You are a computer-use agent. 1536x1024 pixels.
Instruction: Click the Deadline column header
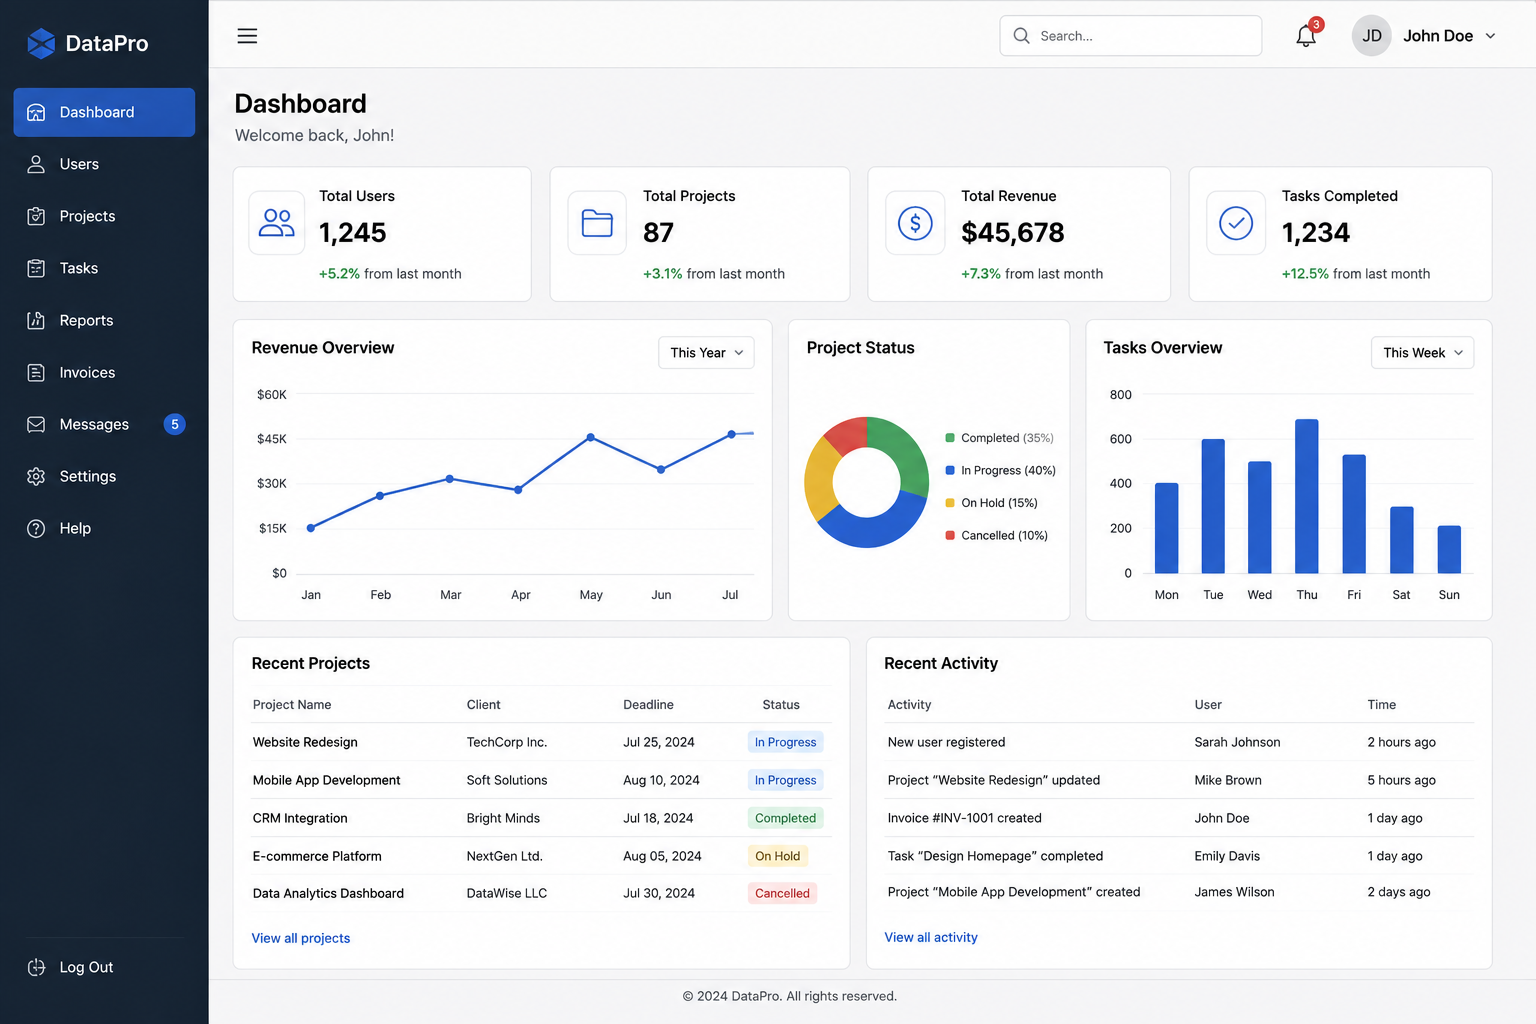pos(648,704)
